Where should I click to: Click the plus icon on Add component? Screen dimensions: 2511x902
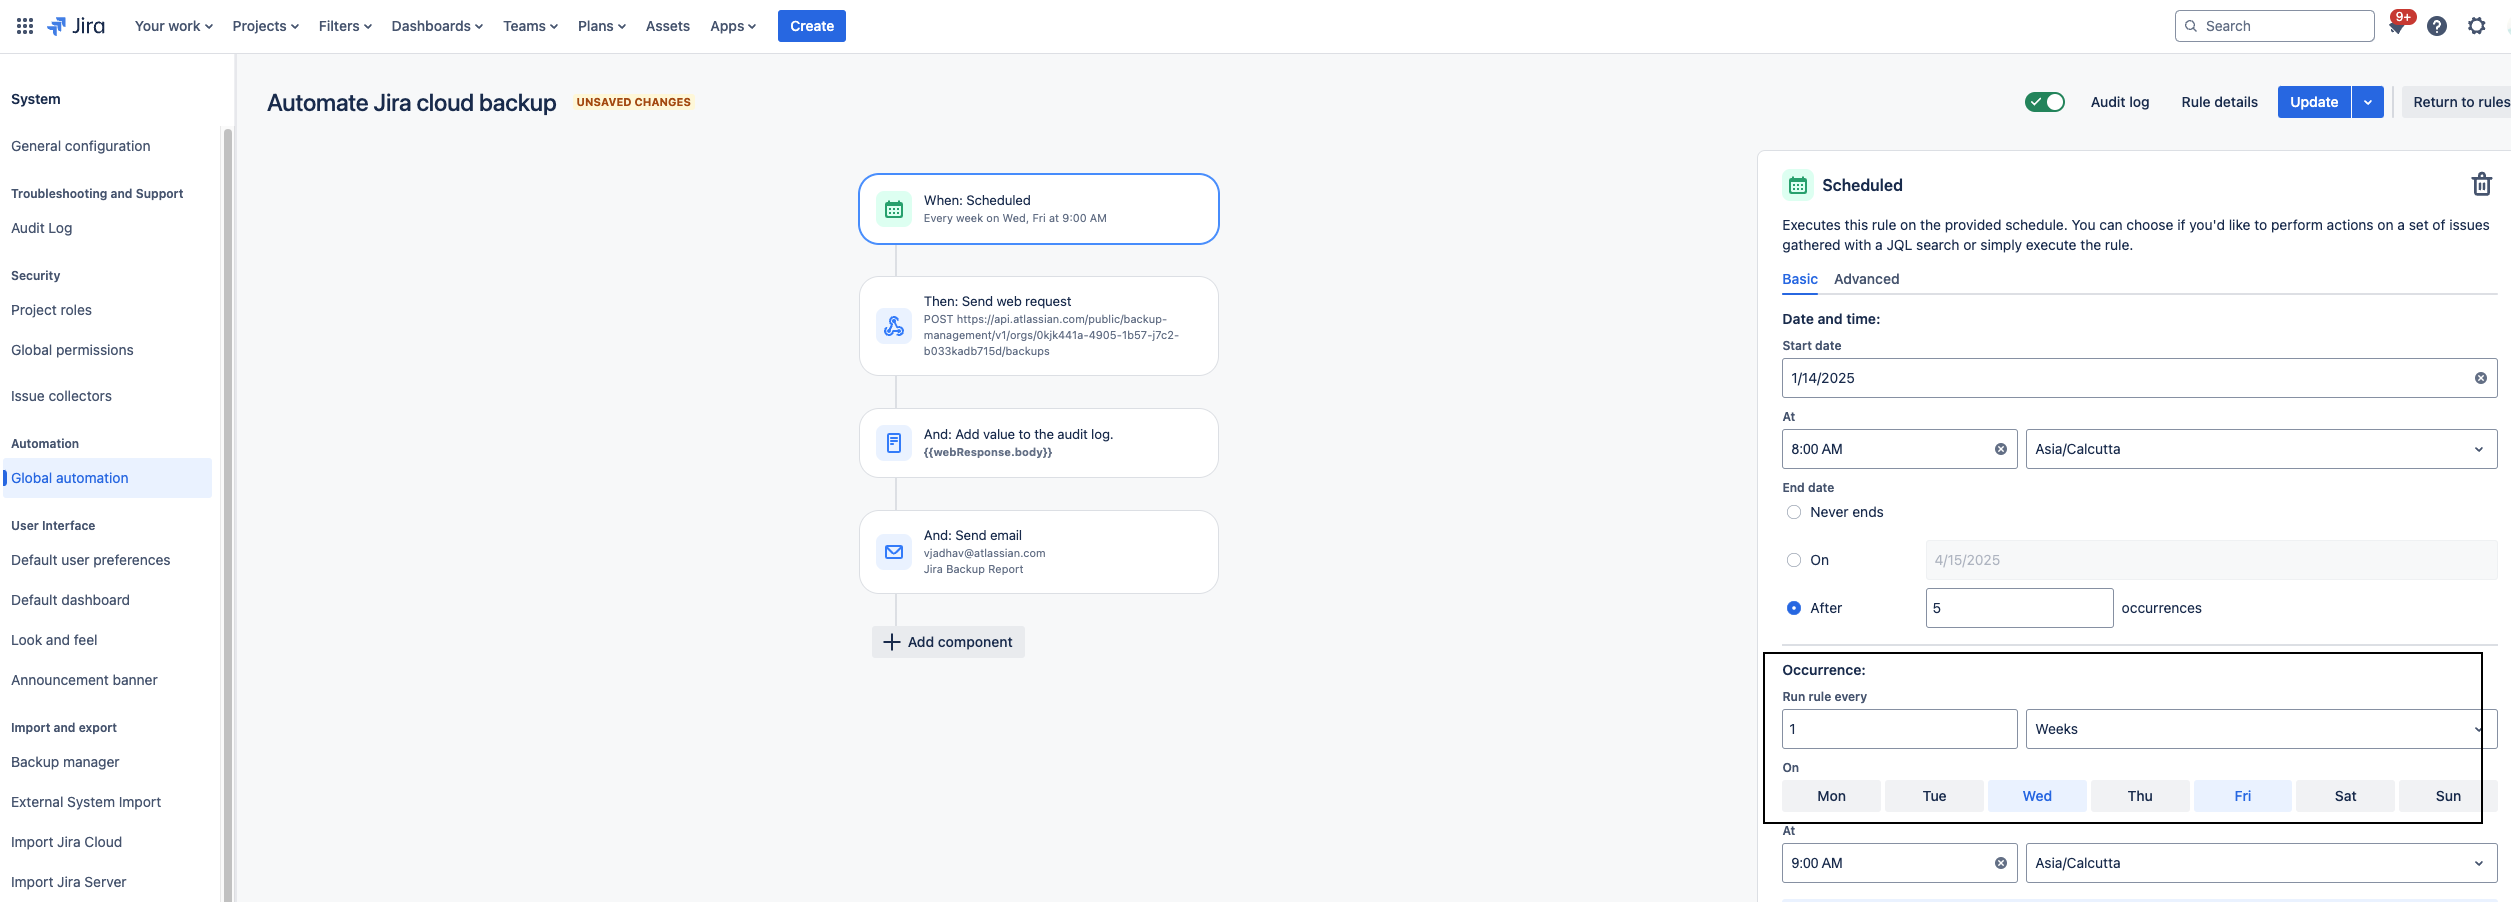tap(892, 642)
